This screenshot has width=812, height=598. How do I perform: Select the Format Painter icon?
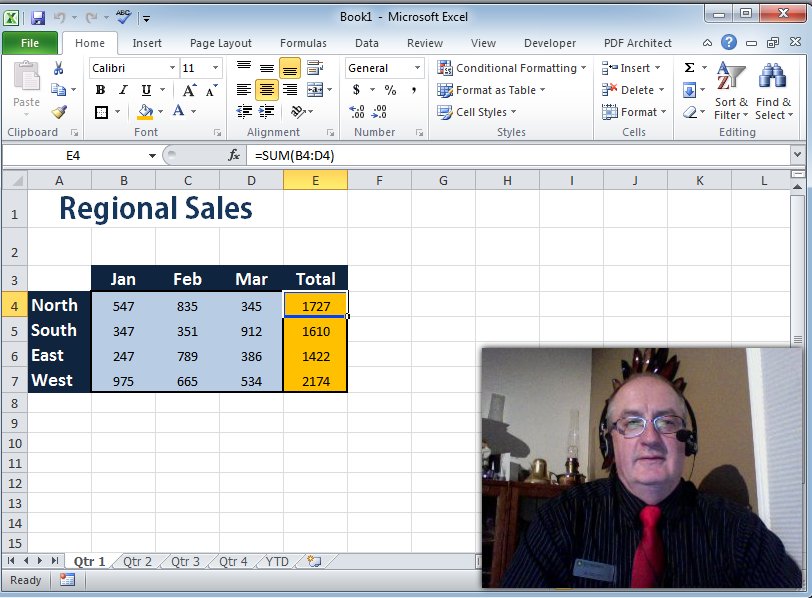point(57,110)
